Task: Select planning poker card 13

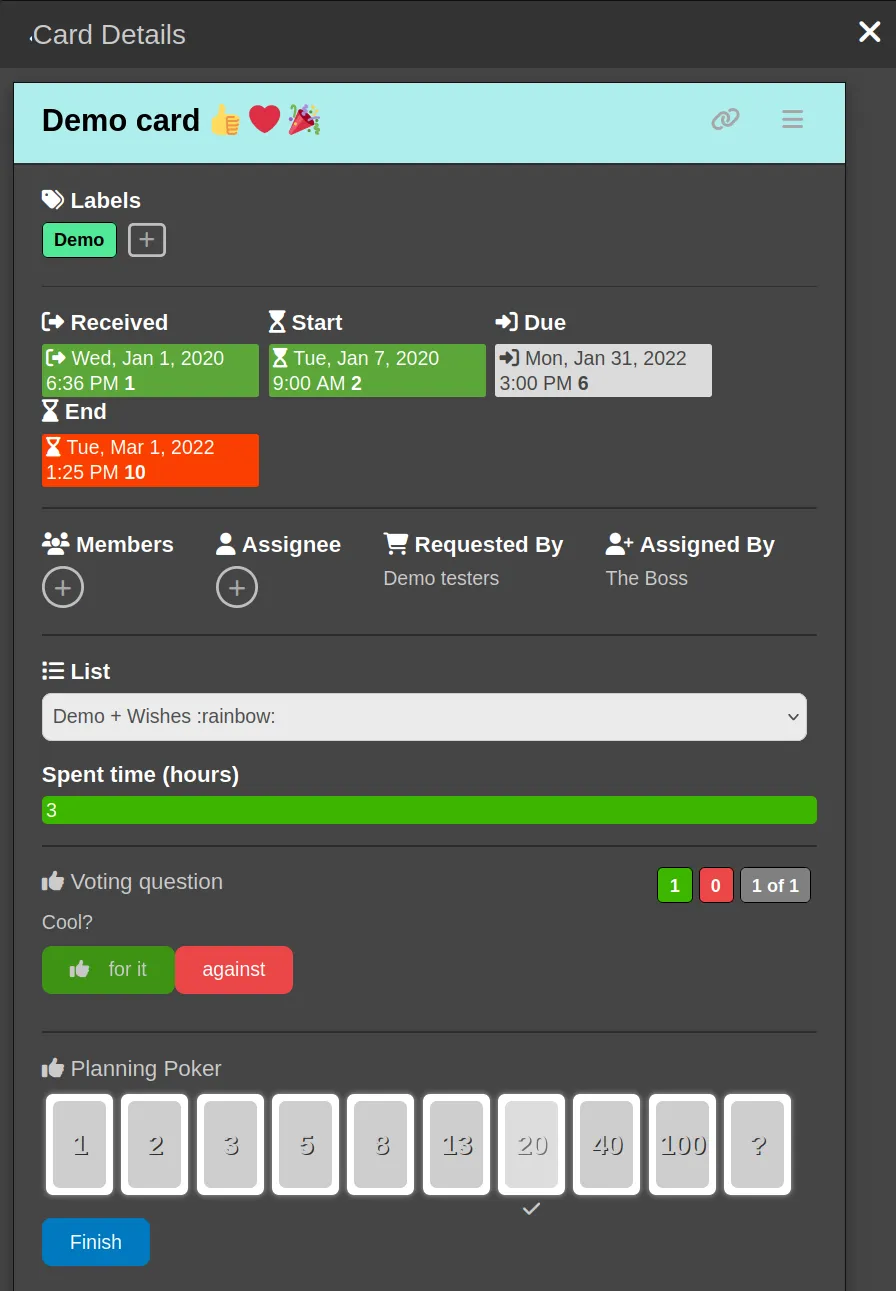Action: click(x=457, y=1145)
